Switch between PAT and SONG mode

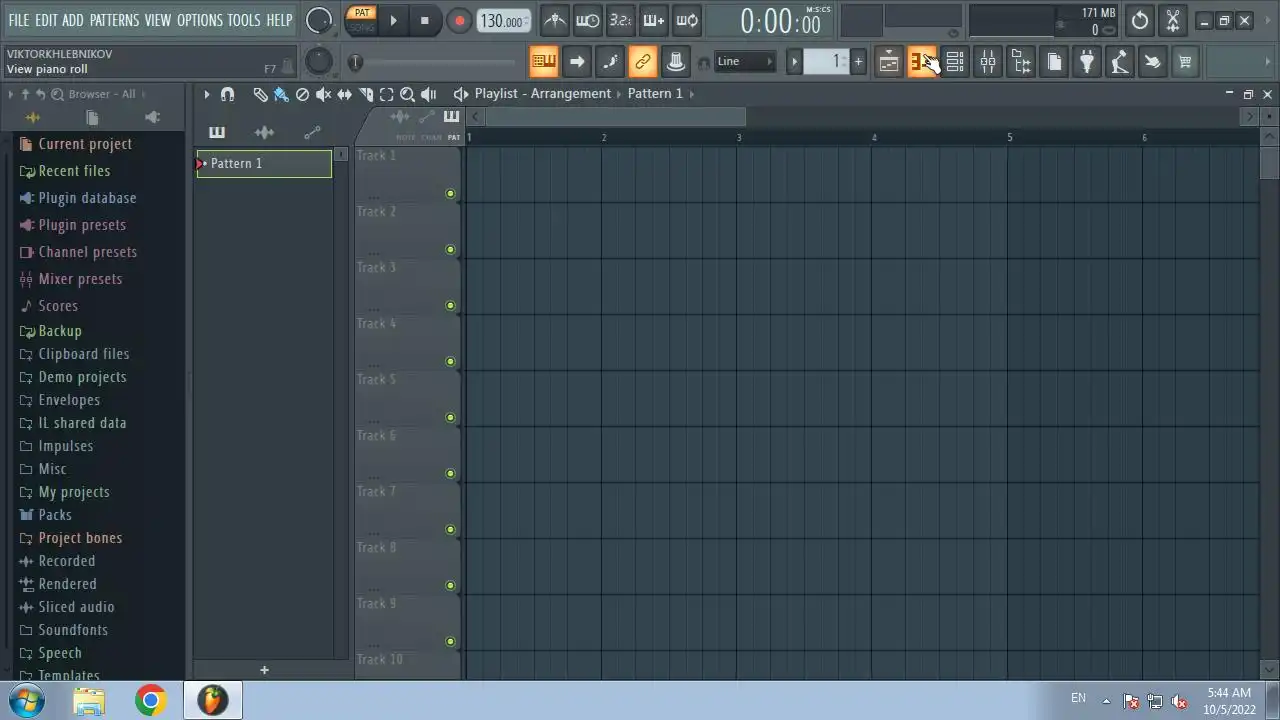[362, 20]
